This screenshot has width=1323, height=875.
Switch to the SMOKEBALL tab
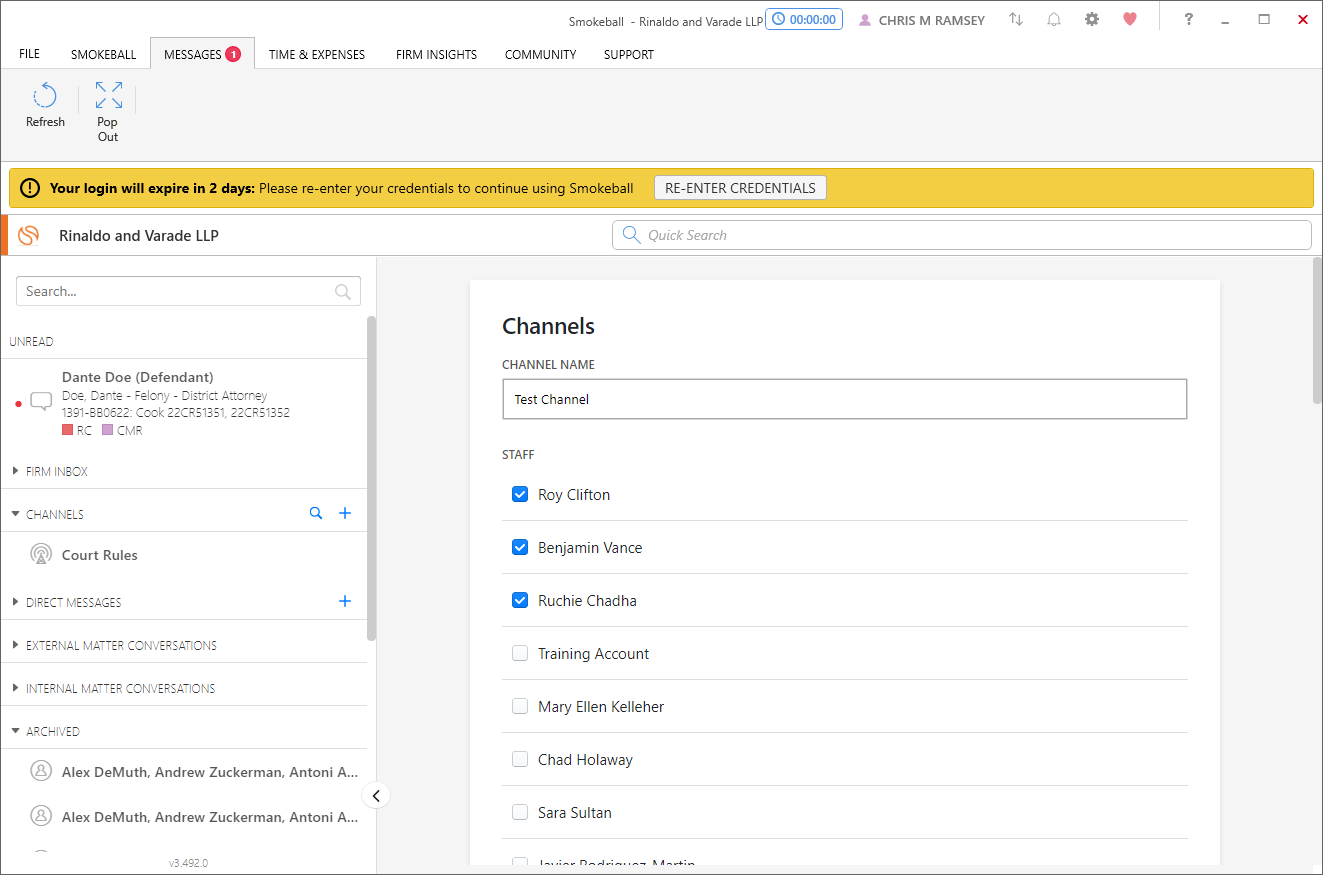coord(103,54)
